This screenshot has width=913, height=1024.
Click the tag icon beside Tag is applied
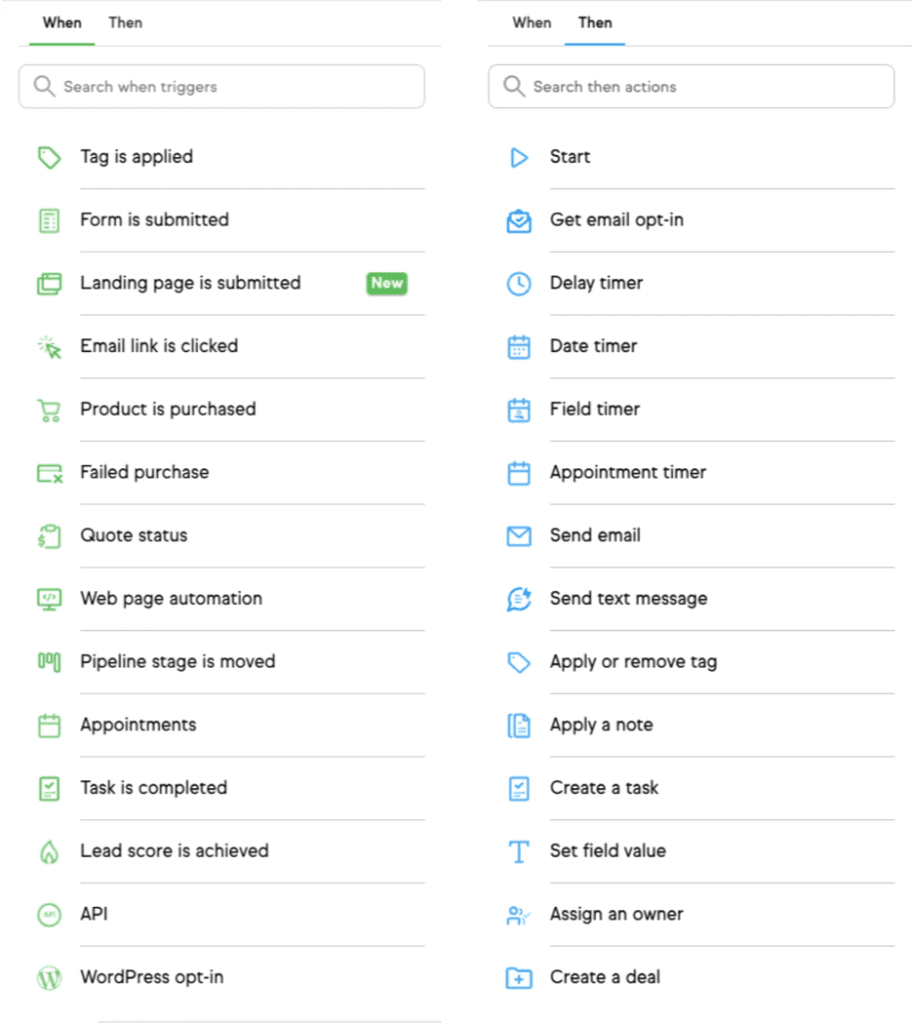tap(49, 157)
